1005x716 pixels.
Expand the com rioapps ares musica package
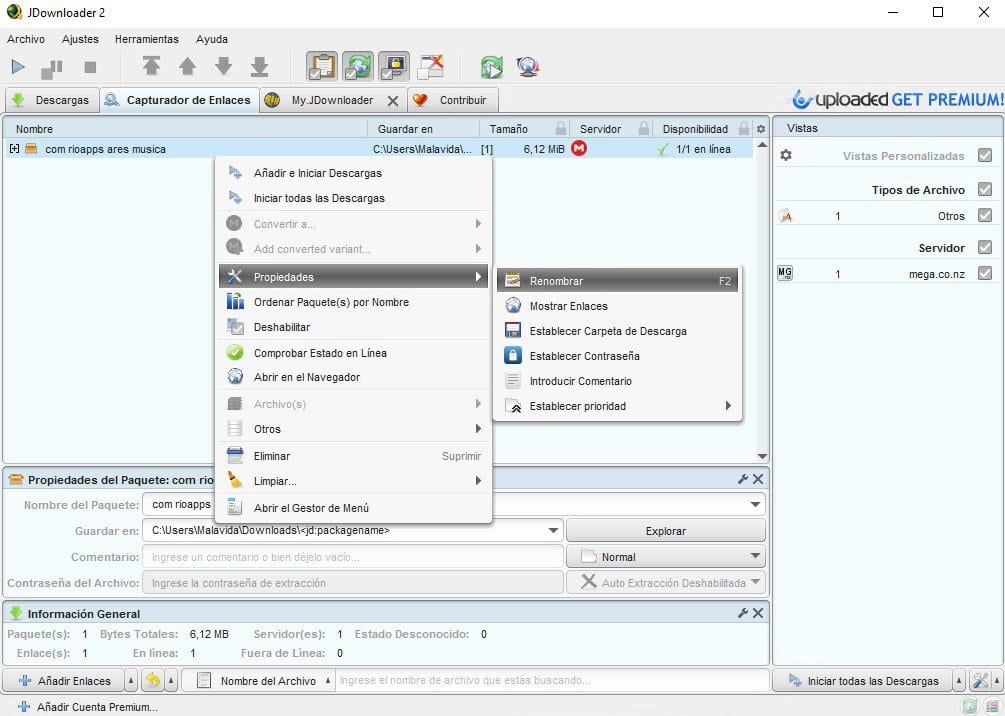(x=14, y=149)
